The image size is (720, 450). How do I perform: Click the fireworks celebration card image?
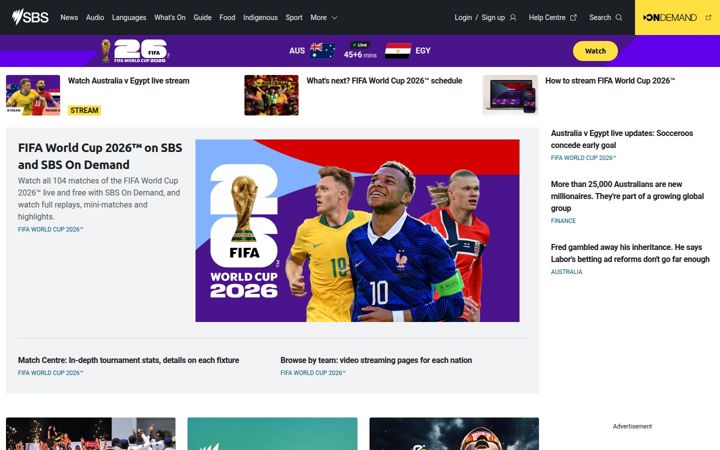pyautogui.click(x=91, y=433)
